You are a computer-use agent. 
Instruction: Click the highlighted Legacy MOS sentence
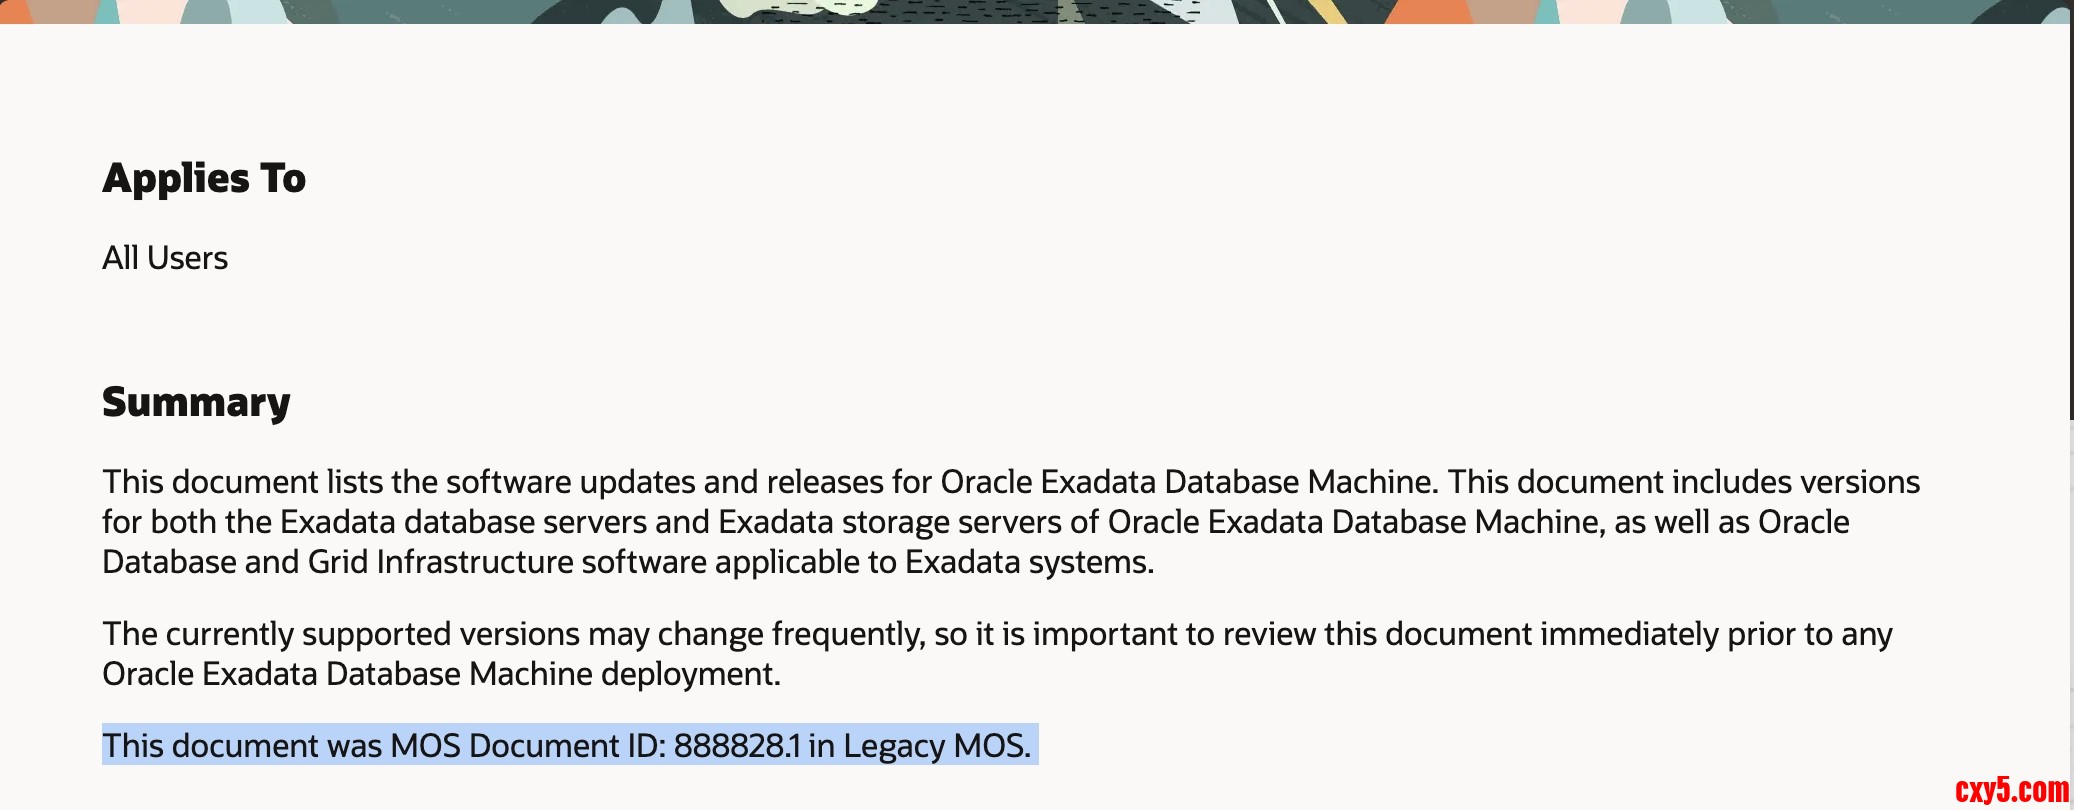point(566,746)
